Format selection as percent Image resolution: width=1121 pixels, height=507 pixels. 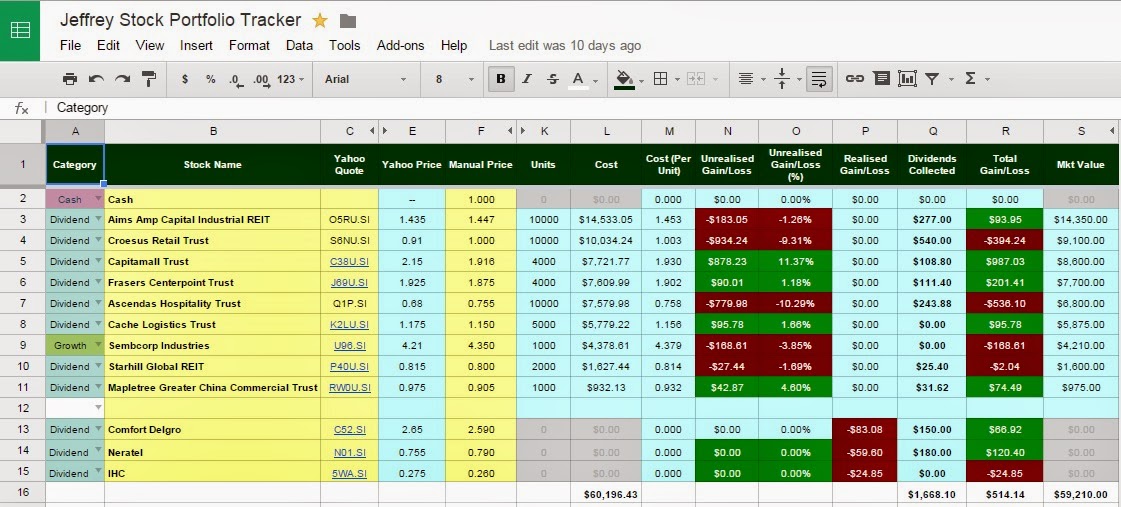click(210, 79)
